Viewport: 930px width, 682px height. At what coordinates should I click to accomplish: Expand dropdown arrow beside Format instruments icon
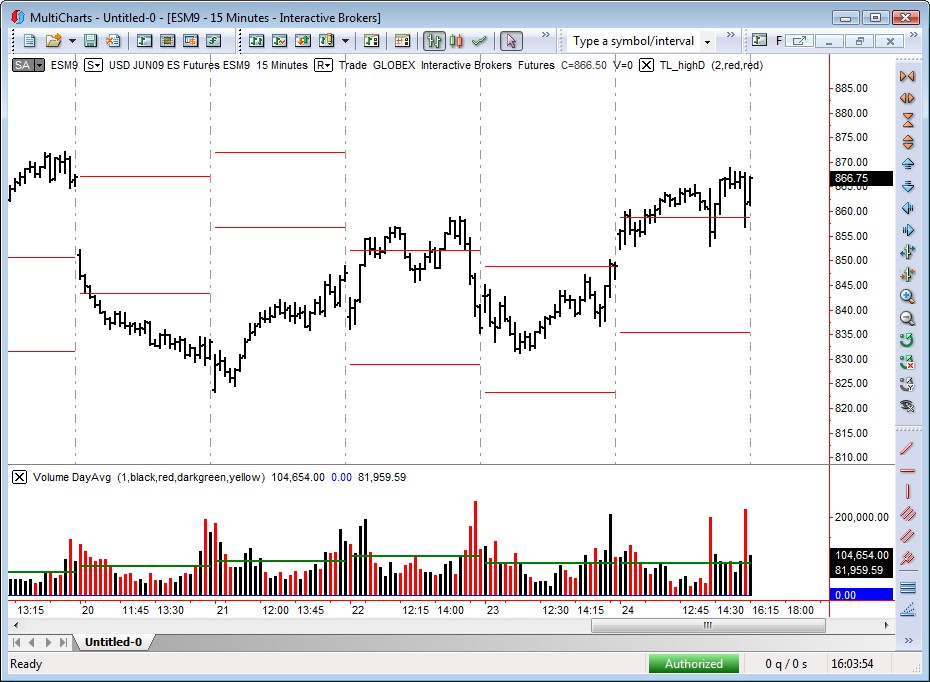point(345,41)
